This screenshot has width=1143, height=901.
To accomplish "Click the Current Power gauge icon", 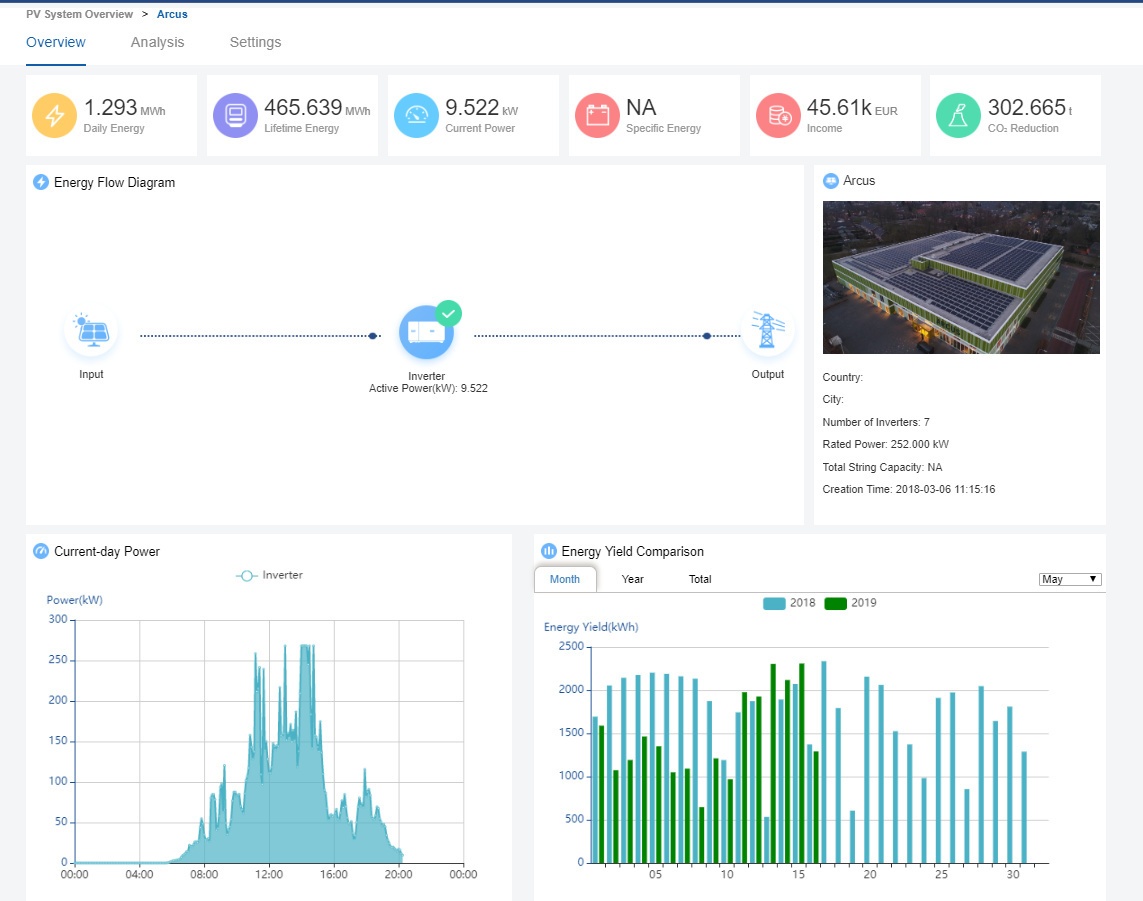I will 416,115.
